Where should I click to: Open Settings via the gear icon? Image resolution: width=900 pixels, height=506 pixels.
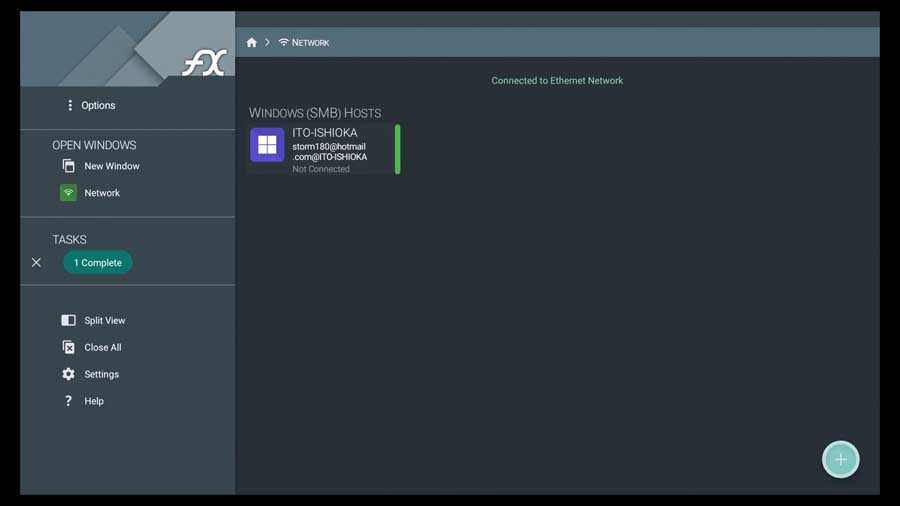(68, 374)
